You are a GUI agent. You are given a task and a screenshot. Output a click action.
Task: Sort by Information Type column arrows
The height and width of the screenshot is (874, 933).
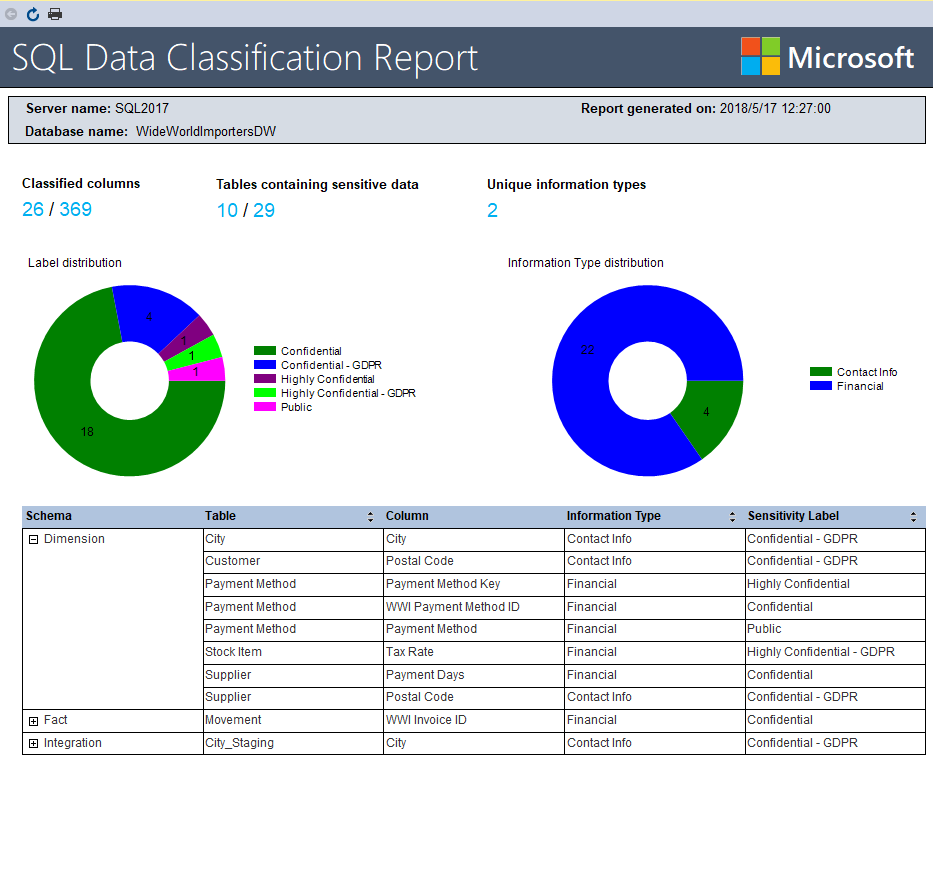[732, 517]
